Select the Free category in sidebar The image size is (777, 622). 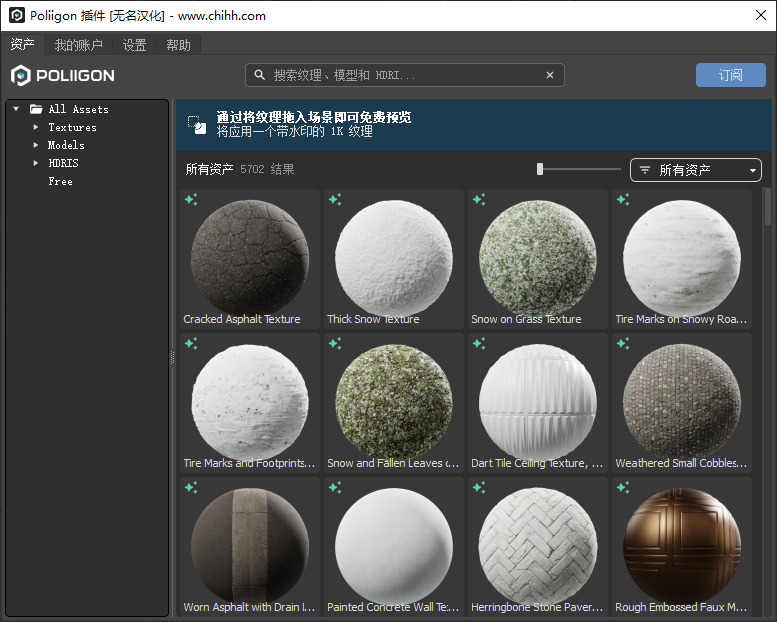pos(60,181)
